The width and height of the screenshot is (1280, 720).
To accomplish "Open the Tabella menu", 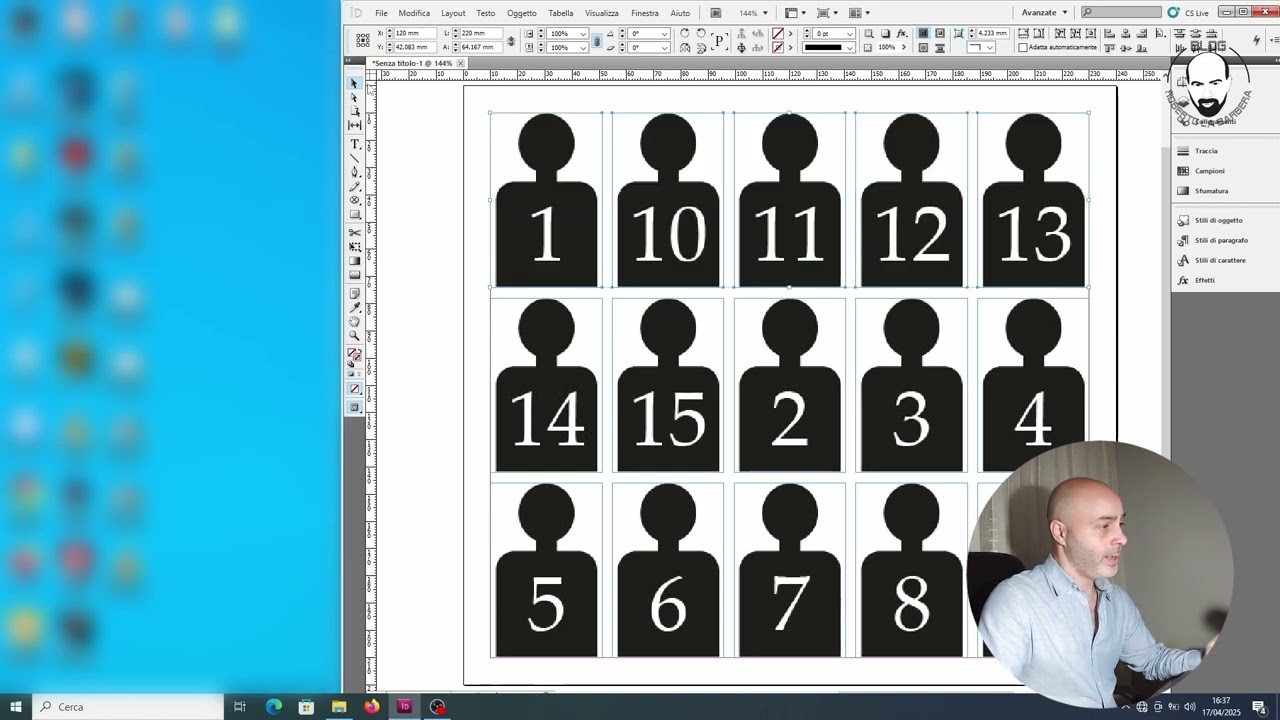I will point(561,13).
